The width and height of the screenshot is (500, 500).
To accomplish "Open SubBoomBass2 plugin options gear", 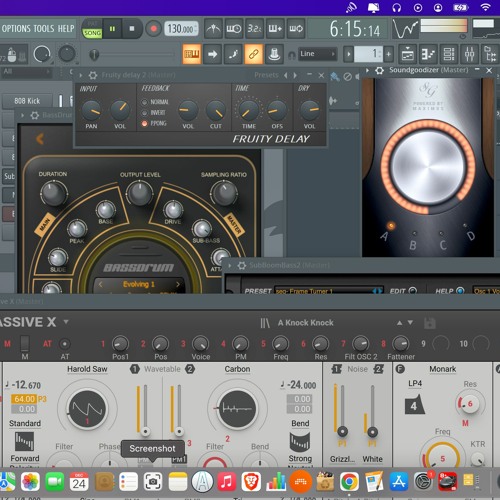I will (x=242, y=265).
